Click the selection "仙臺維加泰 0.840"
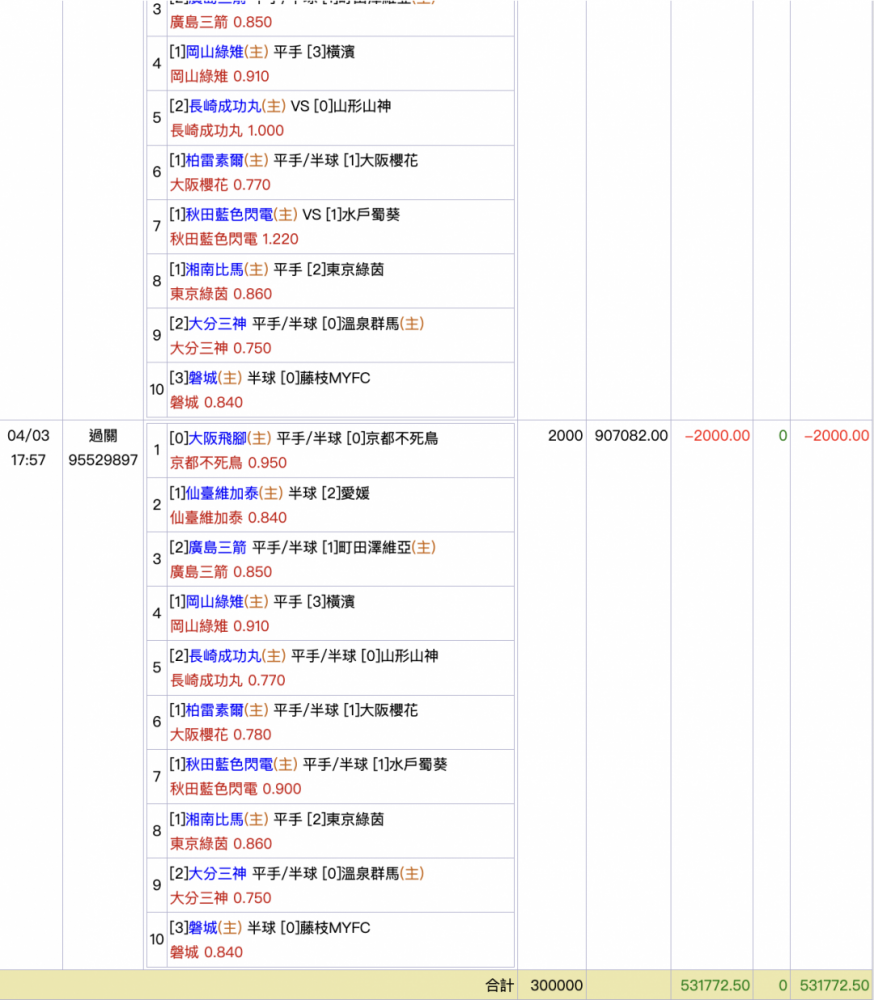Viewport: 874px width, 1000px height. [228, 518]
